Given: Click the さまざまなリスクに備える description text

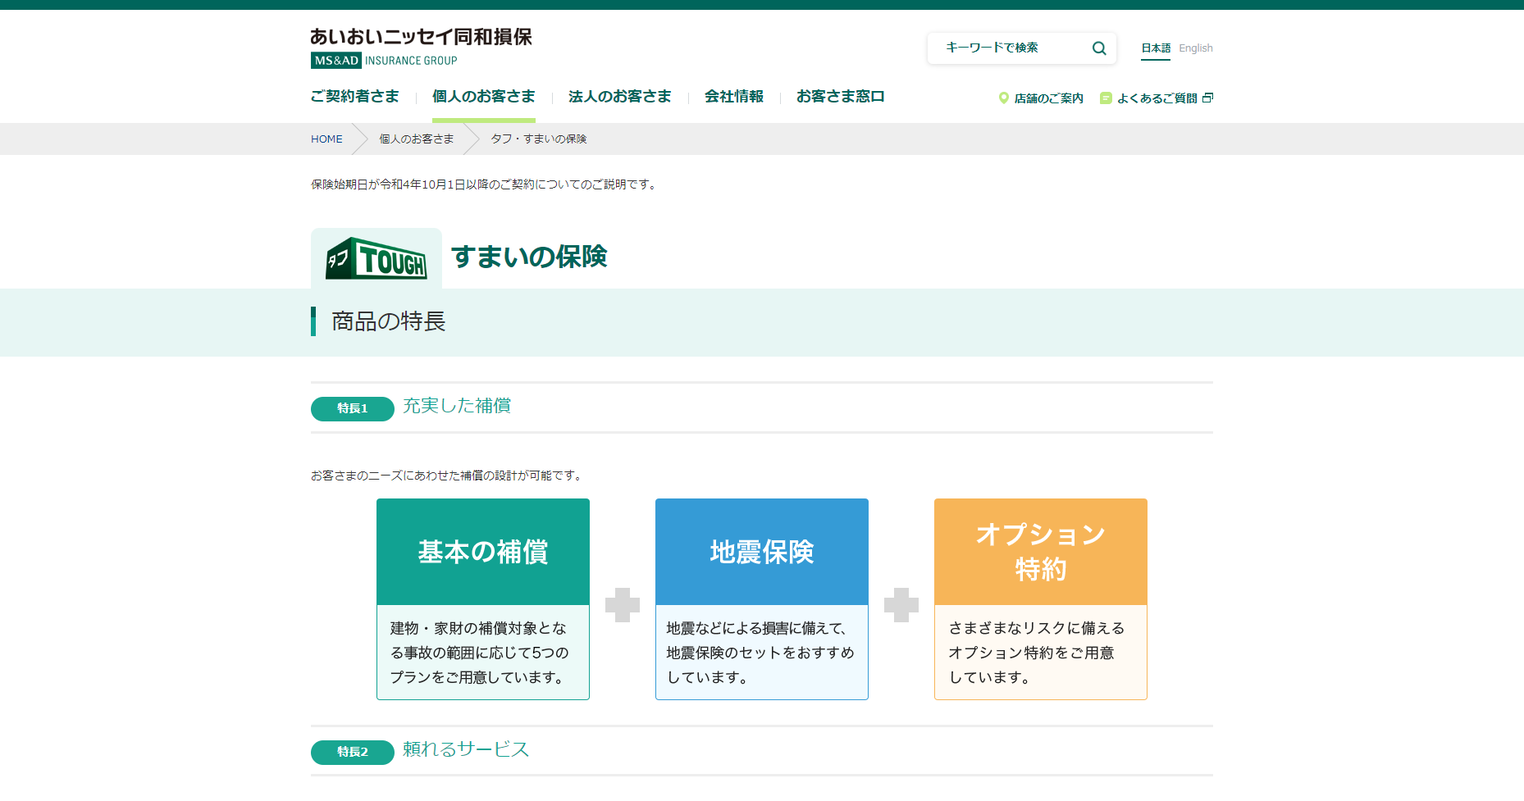Looking at the screenshot, I should [x=1037, y=653].
